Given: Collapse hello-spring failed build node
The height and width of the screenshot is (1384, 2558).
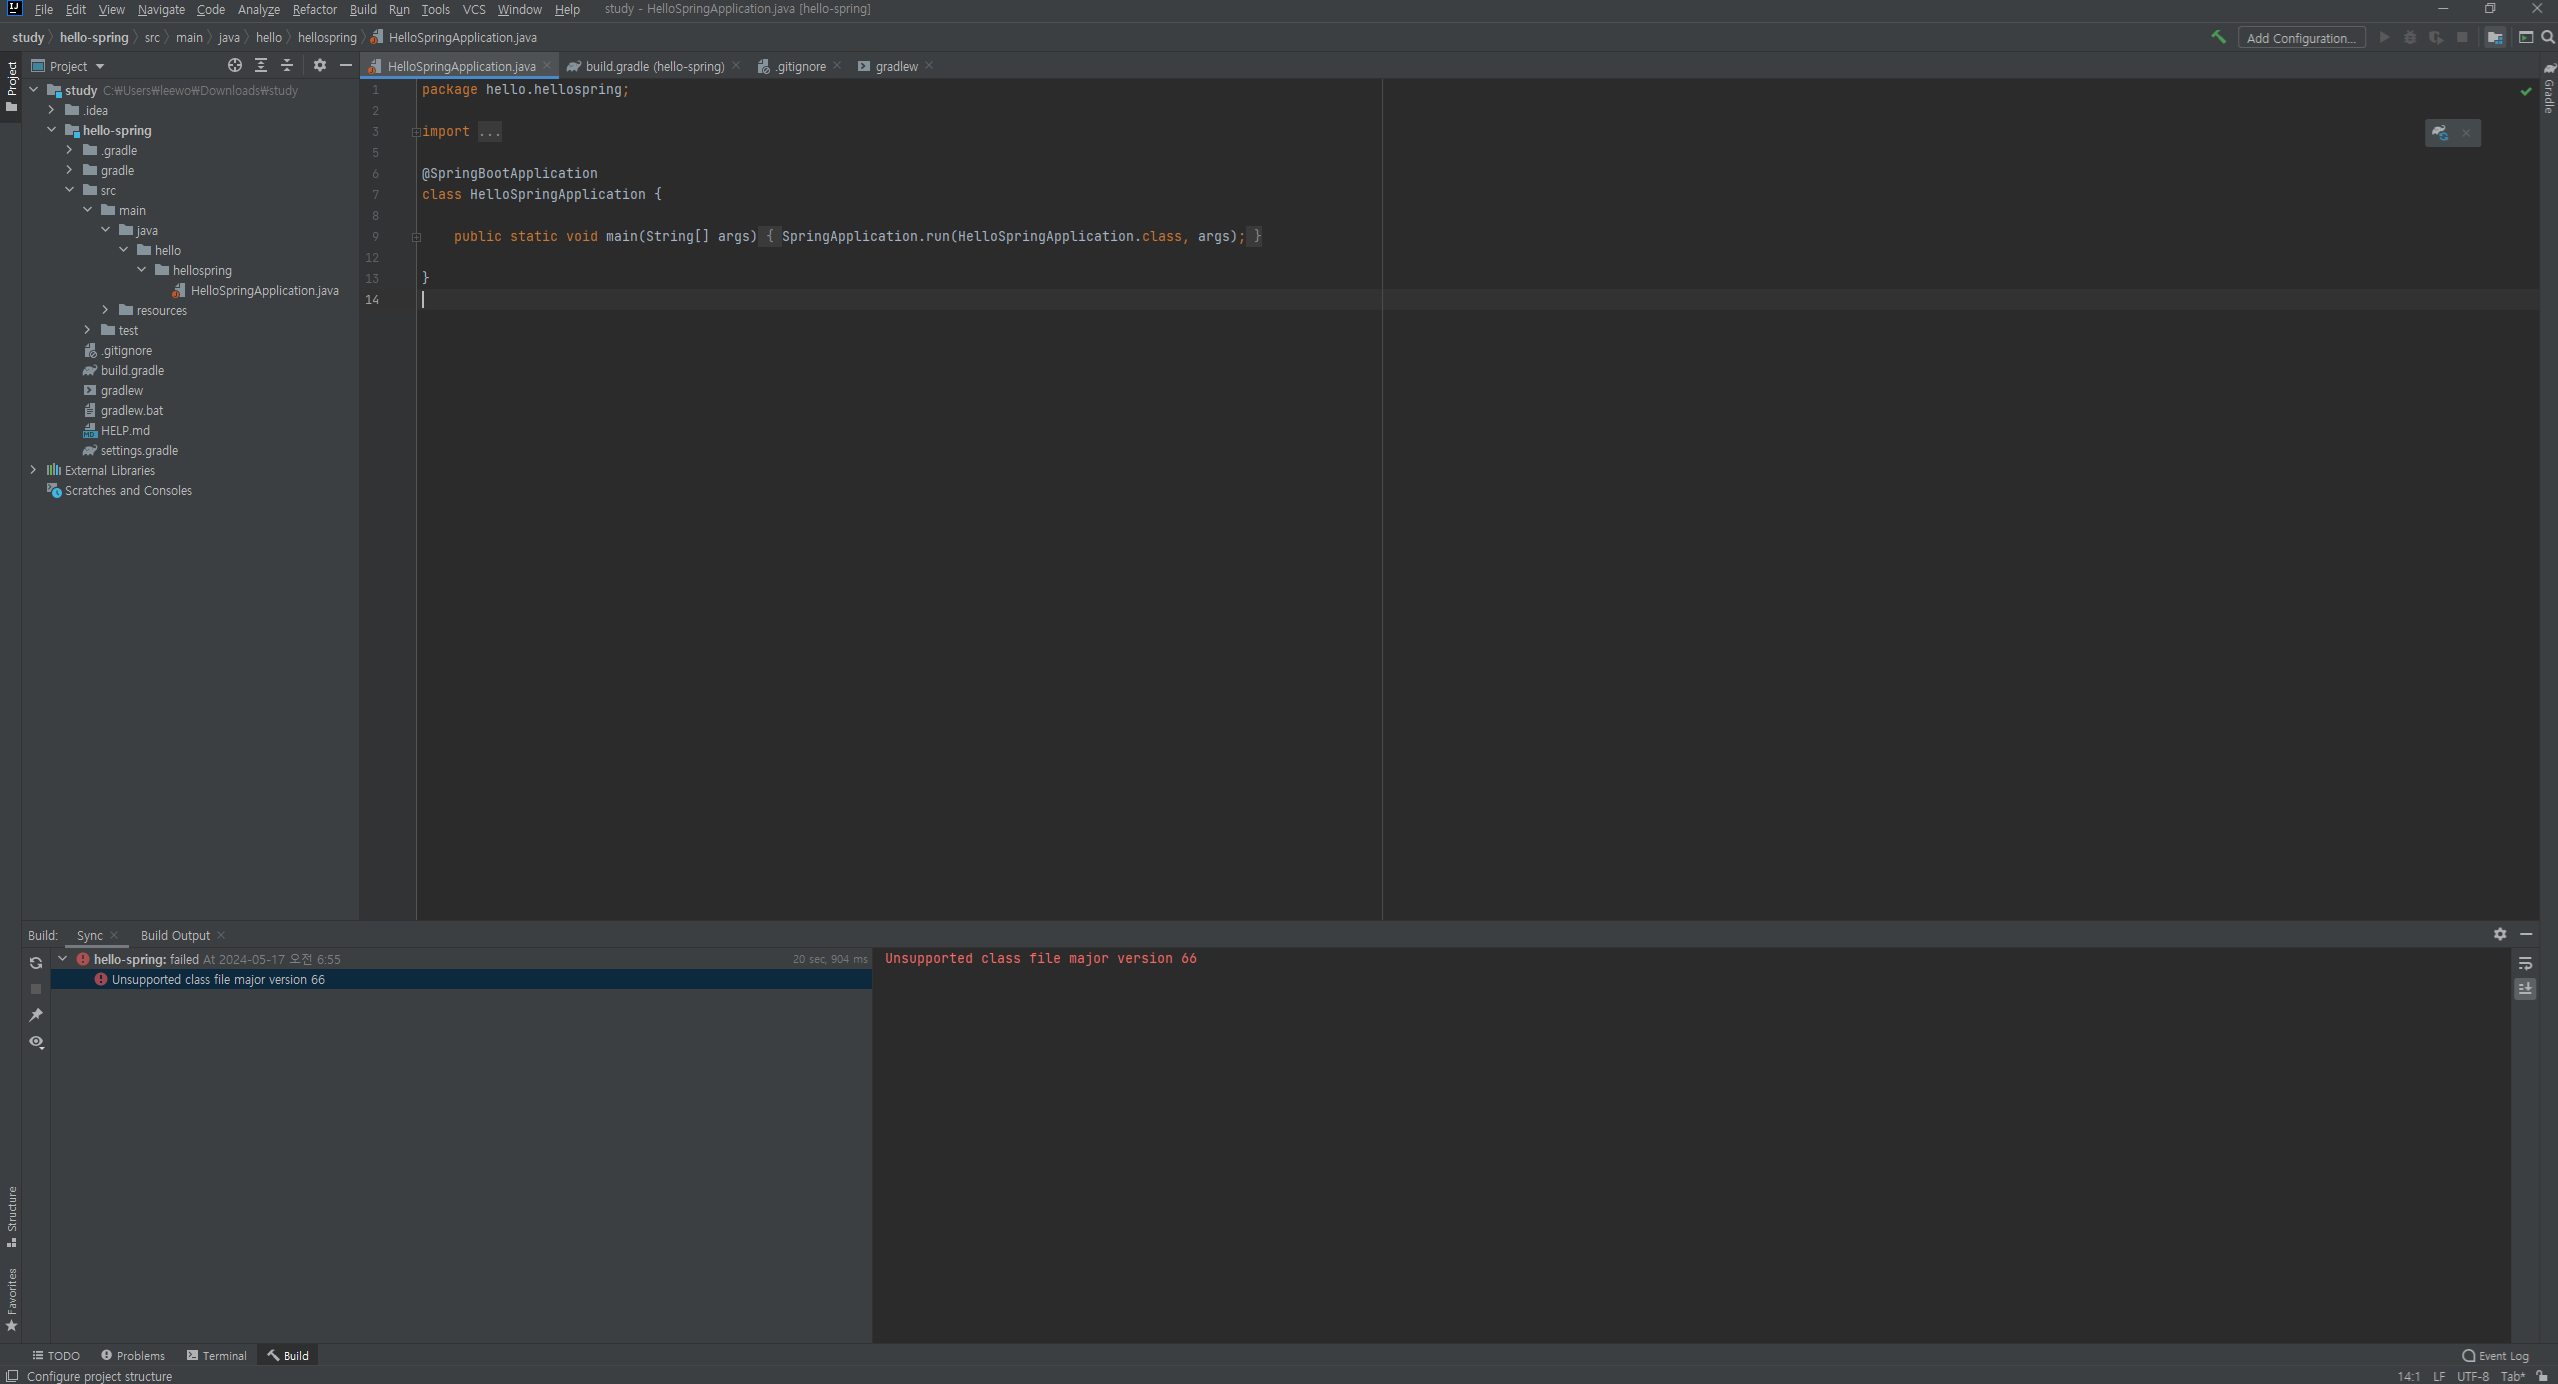Looking at the screenshot, I should 63,959.
